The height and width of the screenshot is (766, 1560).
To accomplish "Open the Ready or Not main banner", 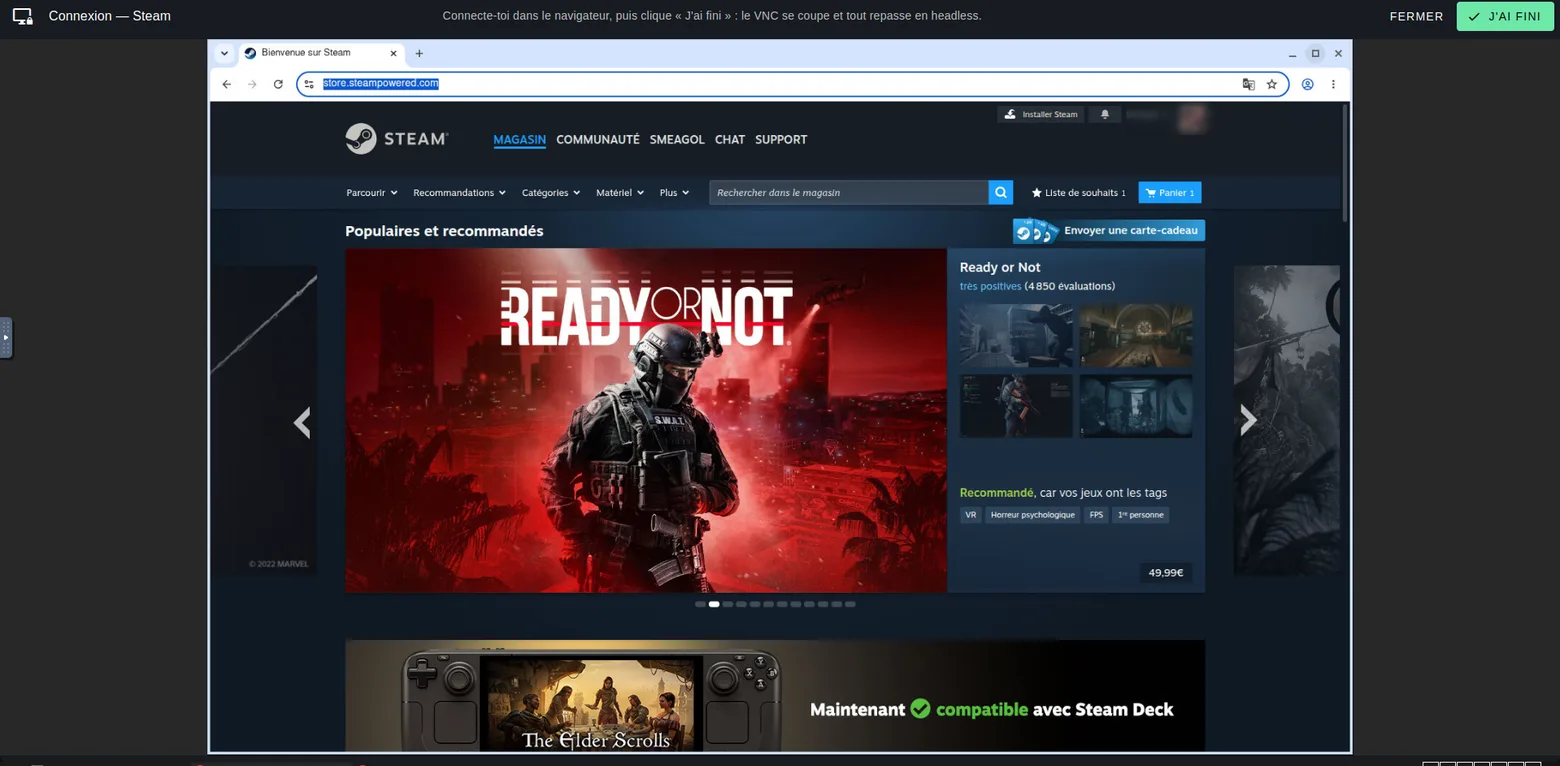I will [646, 420].
